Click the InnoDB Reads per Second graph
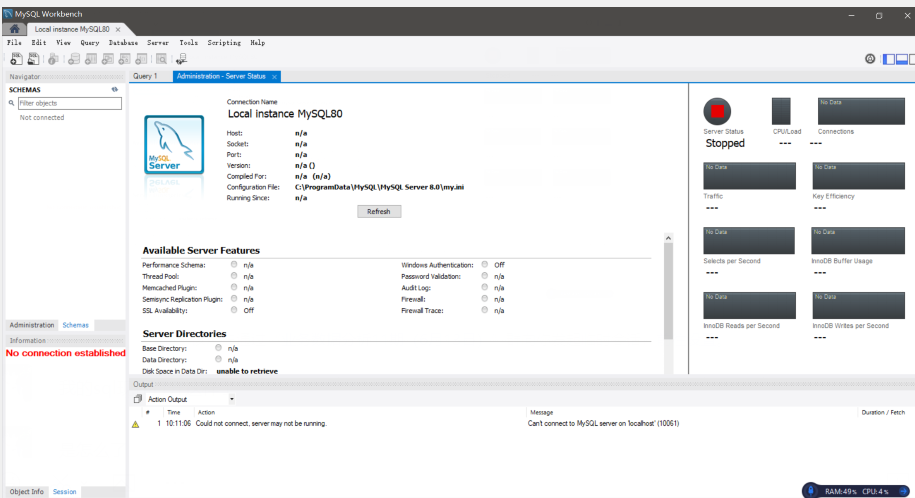The image size is (915, 498). (x=749, y=305)
